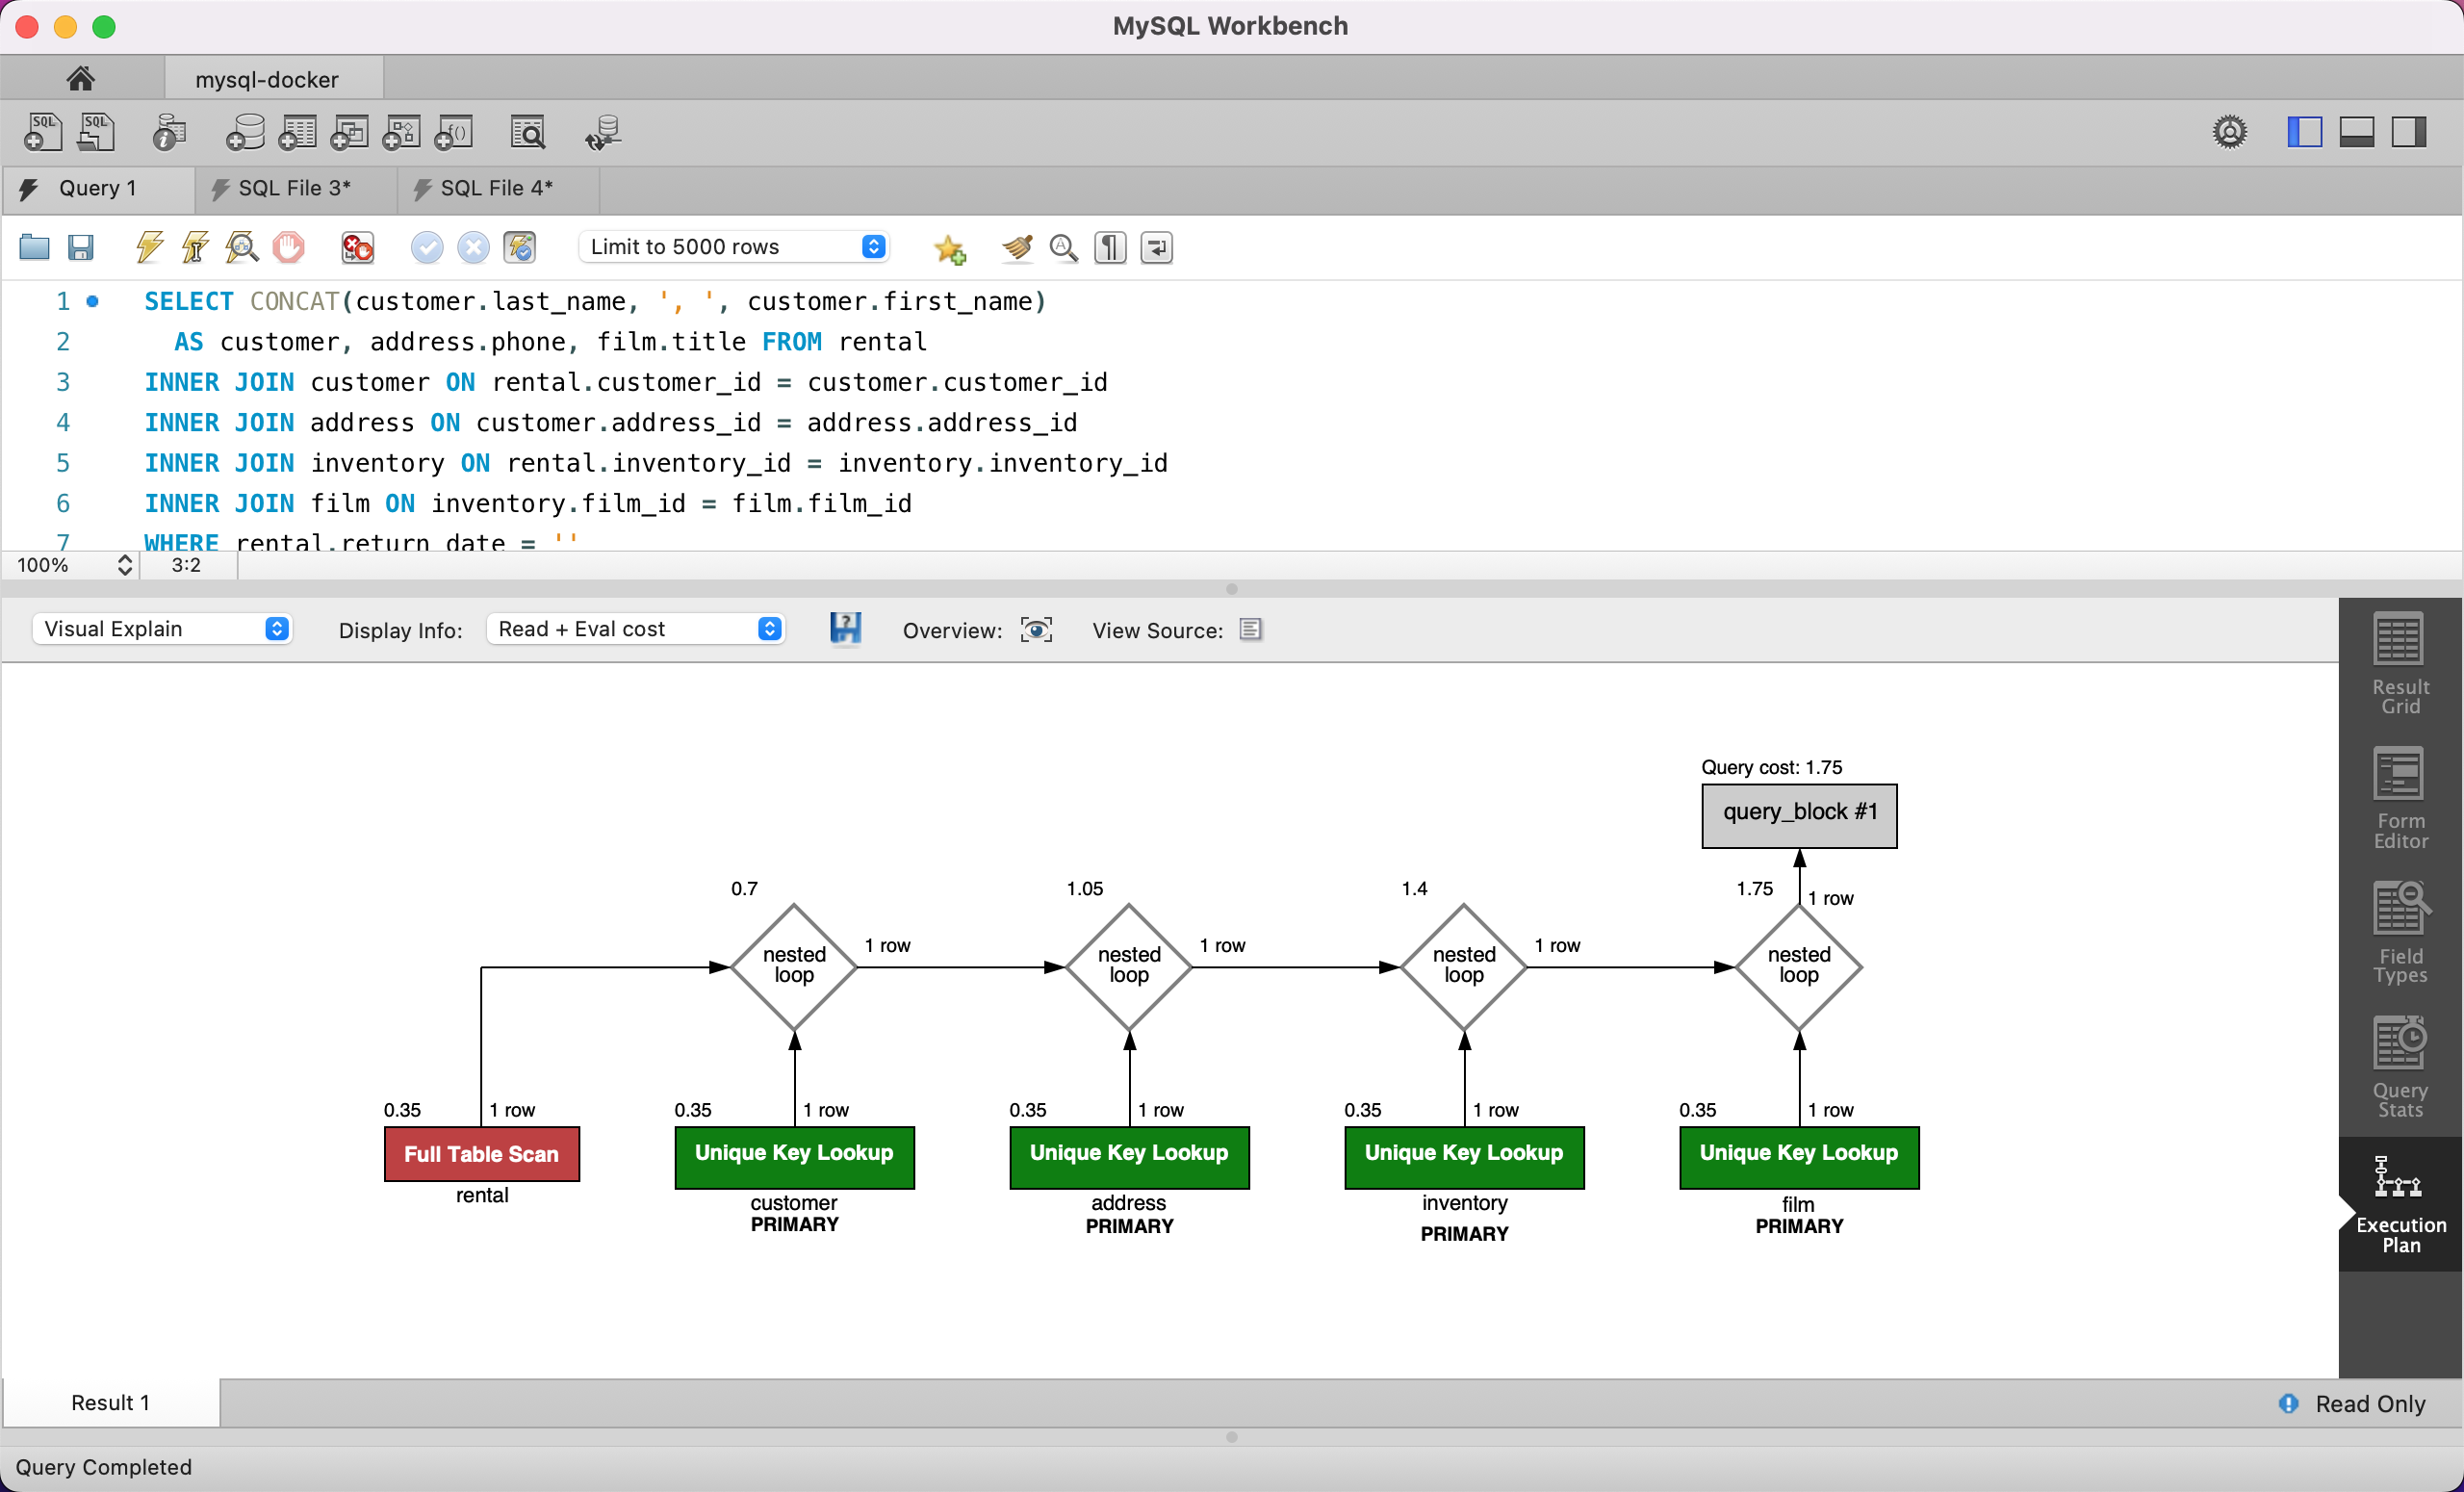Toggle soft line wrapping in editor
This screenshot has height=1492, width=2464.
pos(1156,247)
